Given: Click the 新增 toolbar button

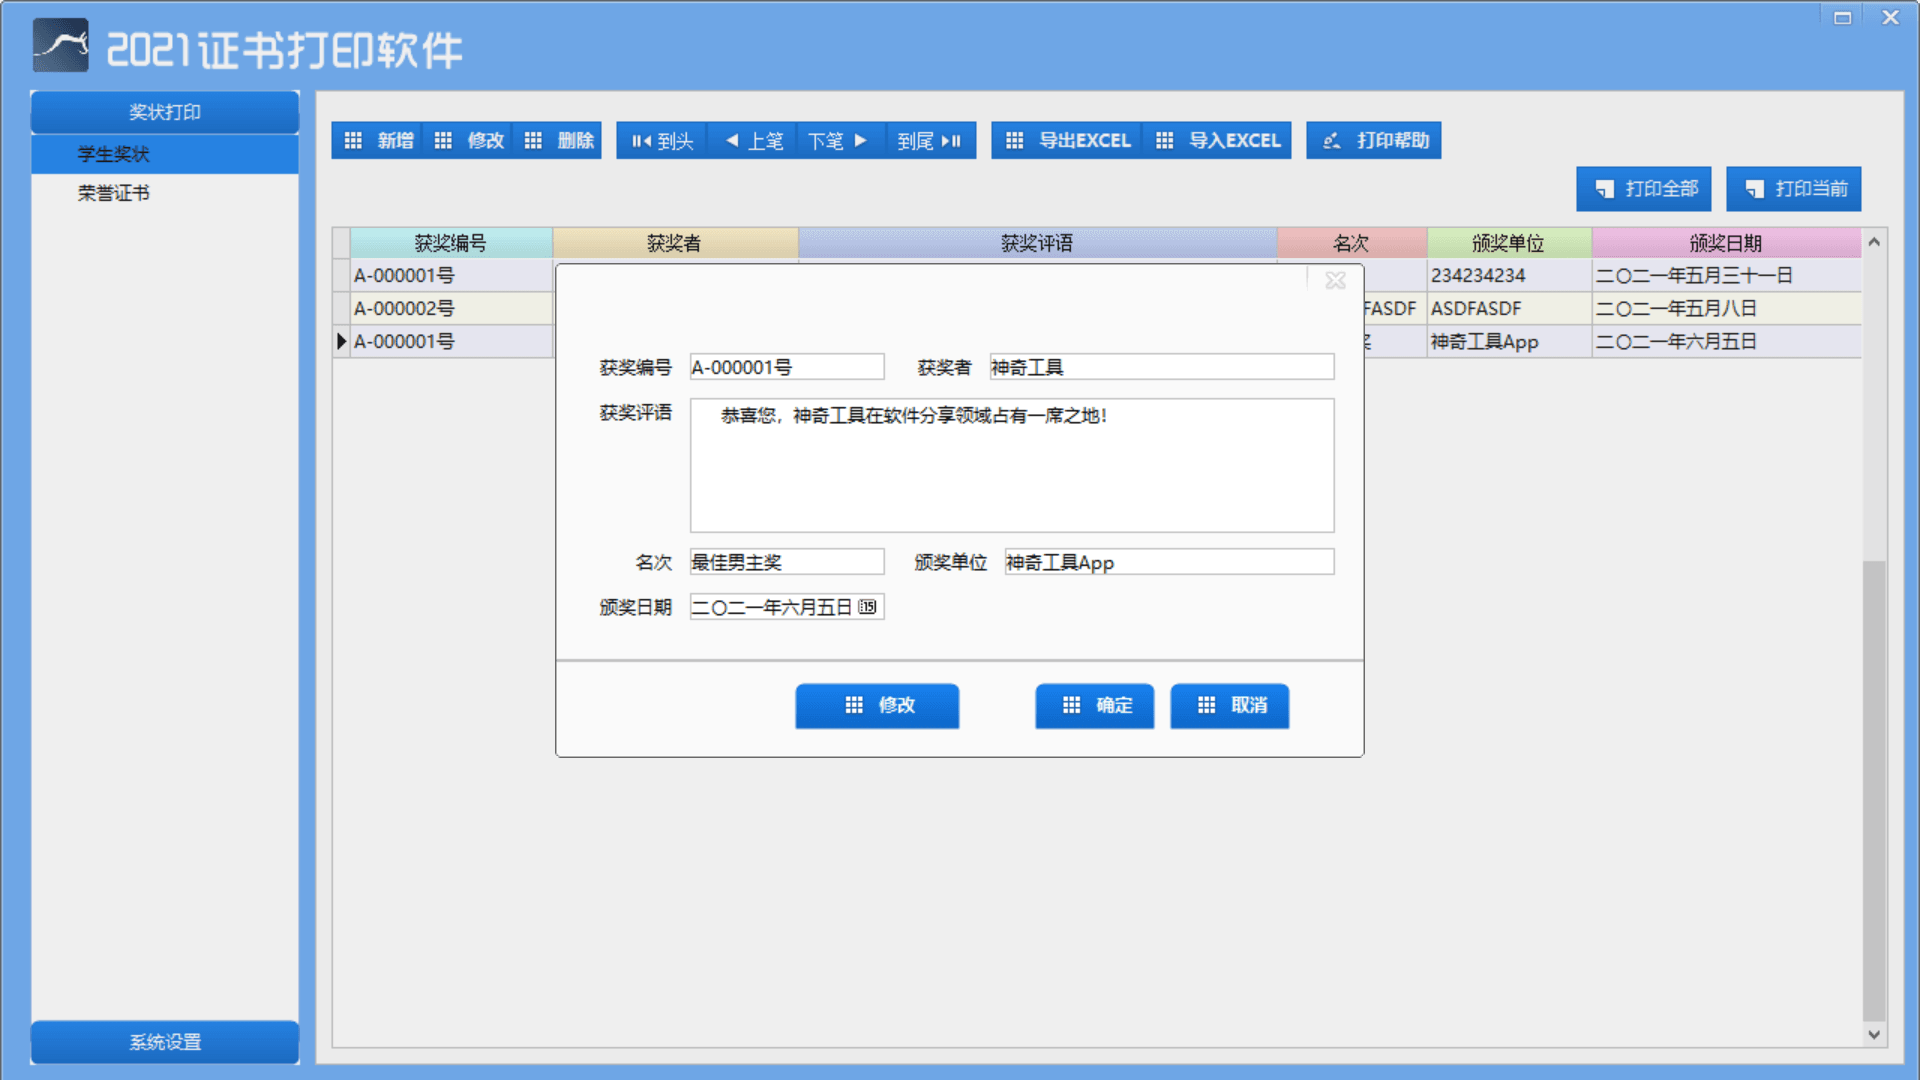Looking at the screenshot, I should 378,141.
